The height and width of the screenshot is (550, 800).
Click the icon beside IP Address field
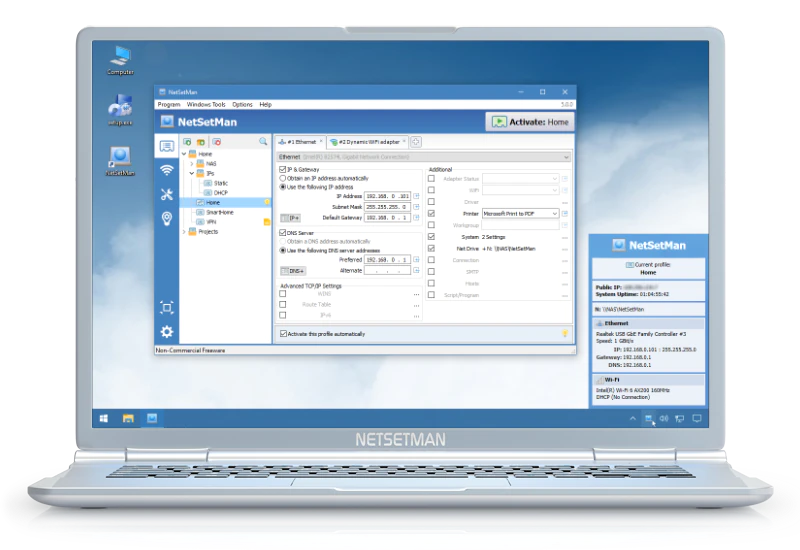point(416,196)
